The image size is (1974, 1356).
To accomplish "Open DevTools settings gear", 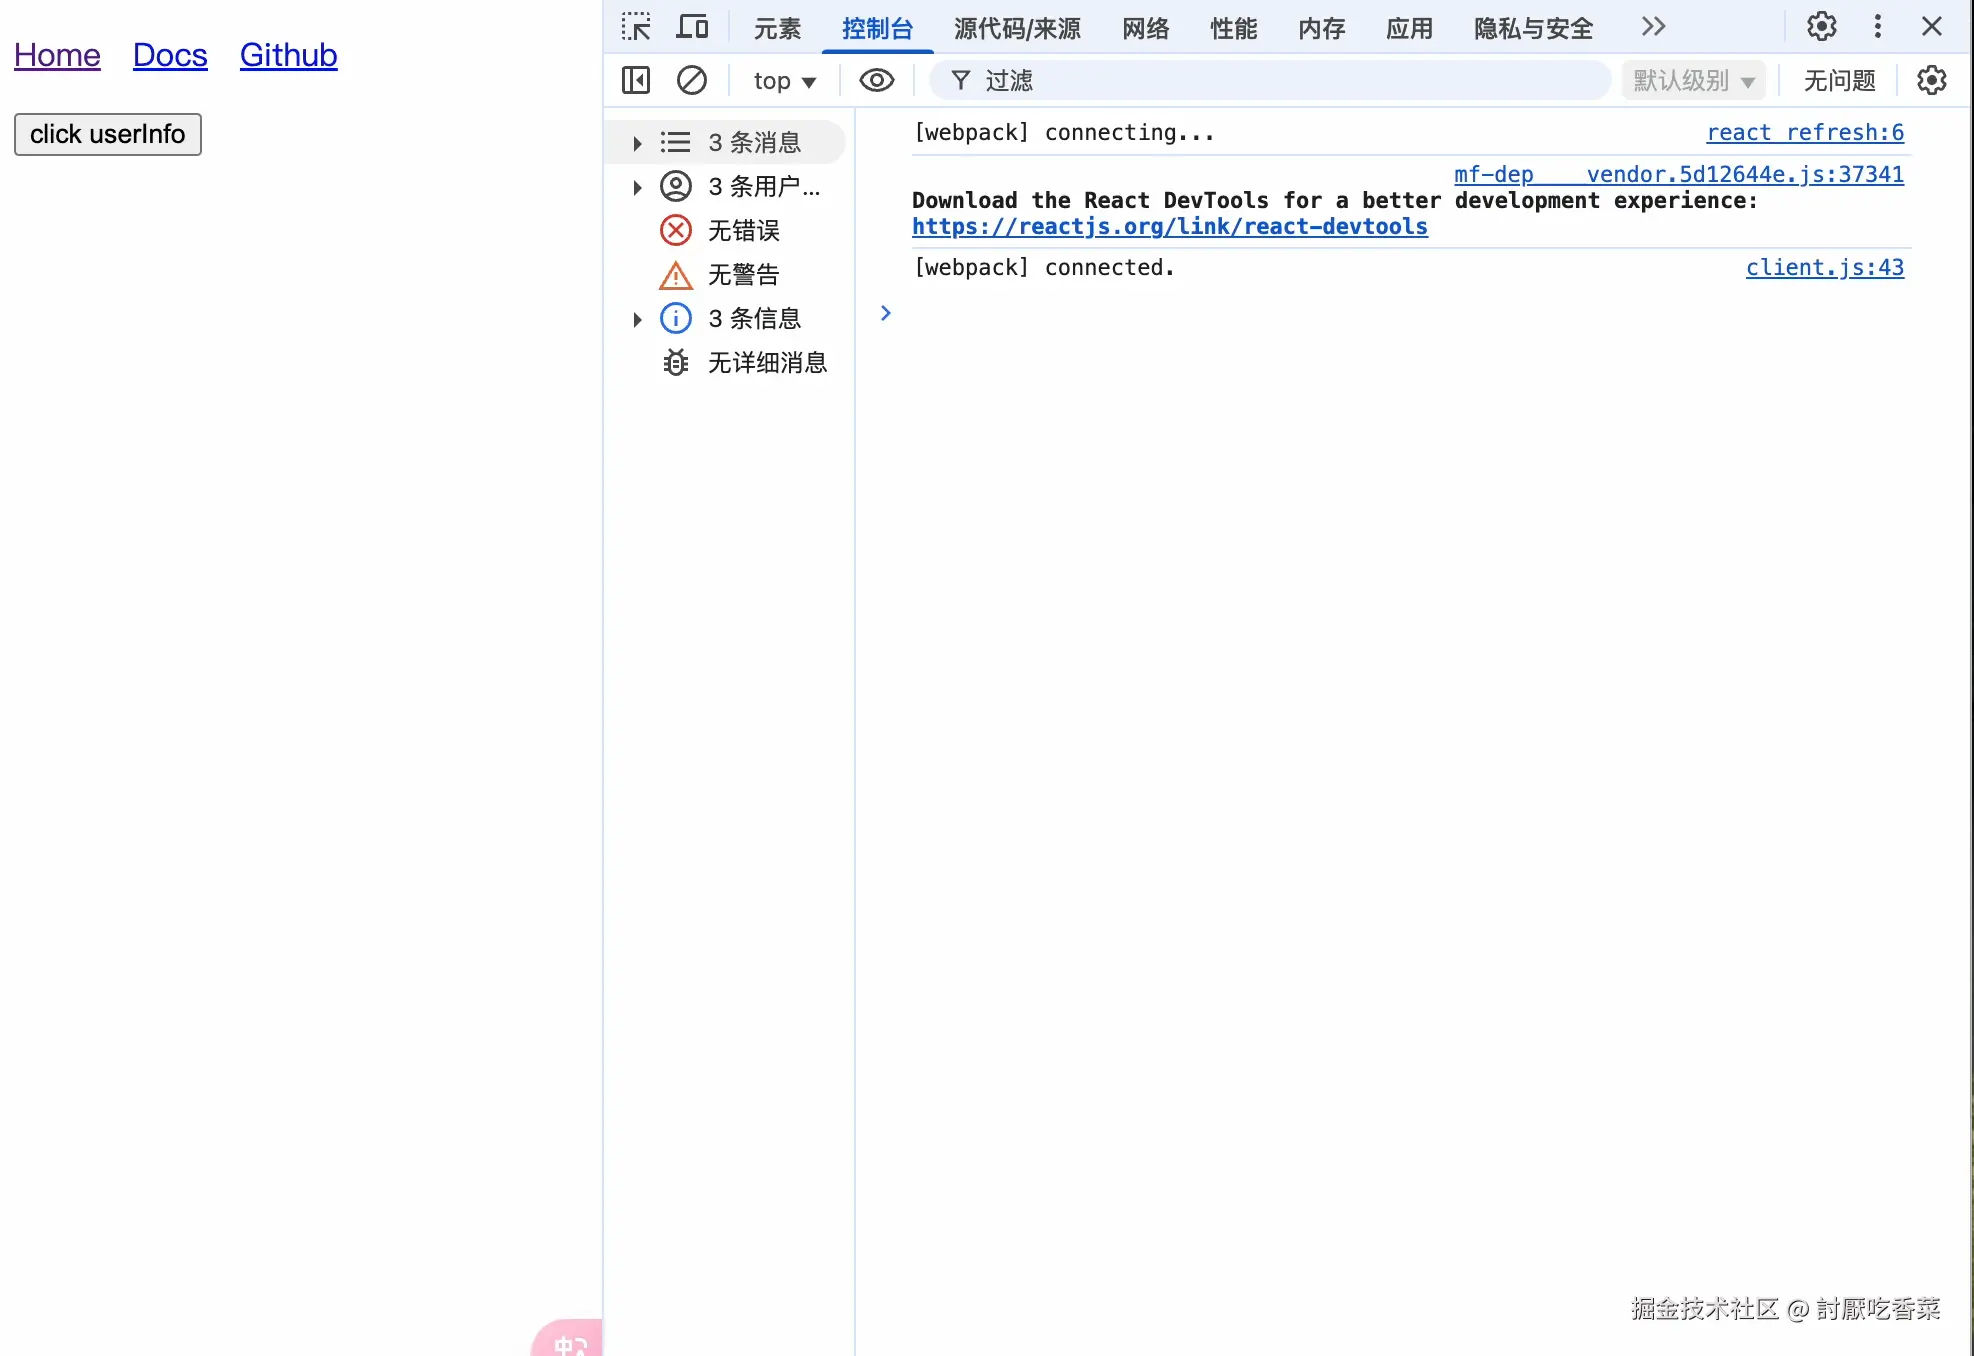I will click(1821, 27).
